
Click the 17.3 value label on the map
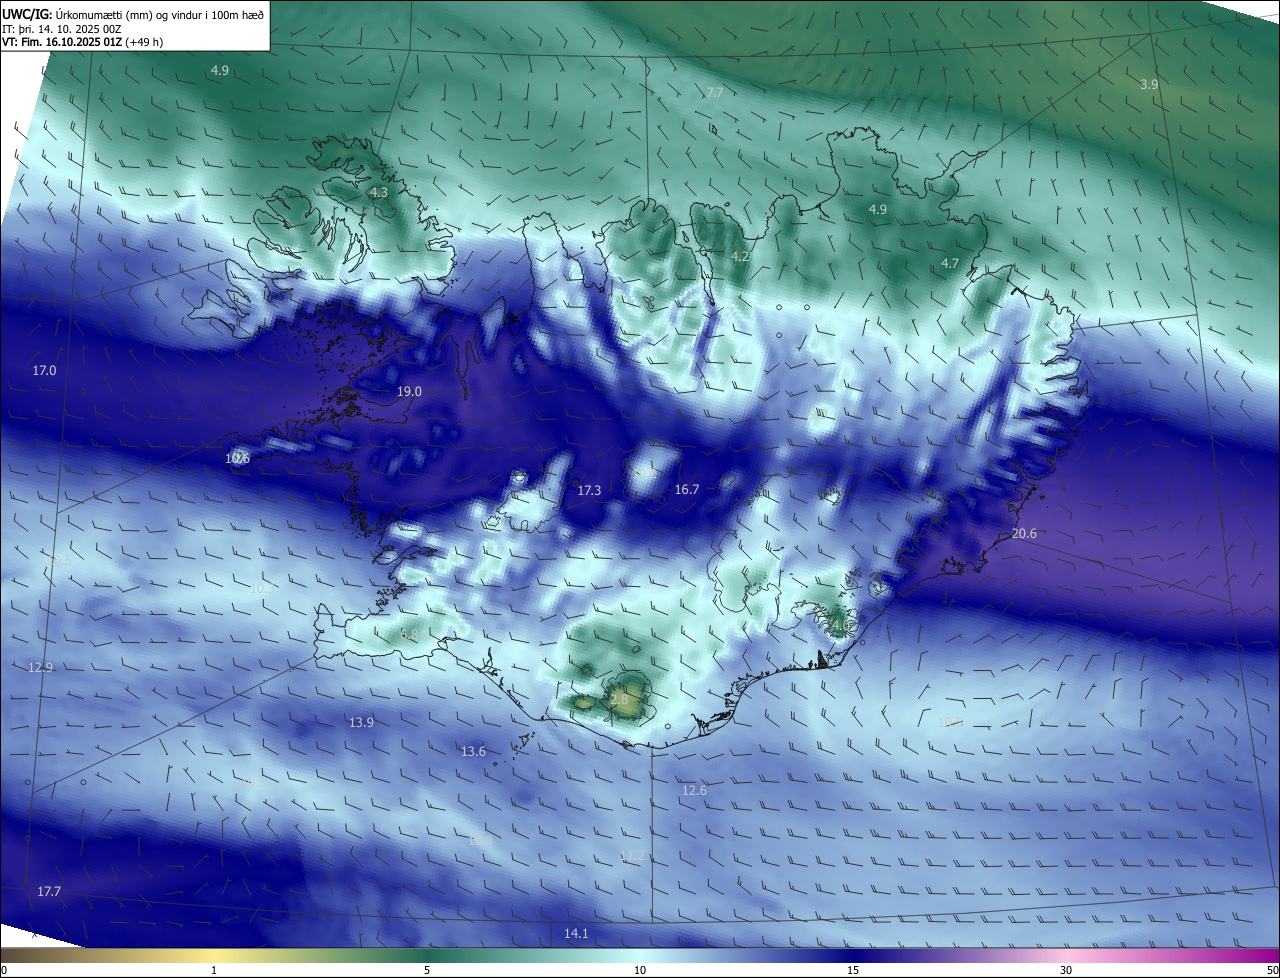(x=589, y=491)
